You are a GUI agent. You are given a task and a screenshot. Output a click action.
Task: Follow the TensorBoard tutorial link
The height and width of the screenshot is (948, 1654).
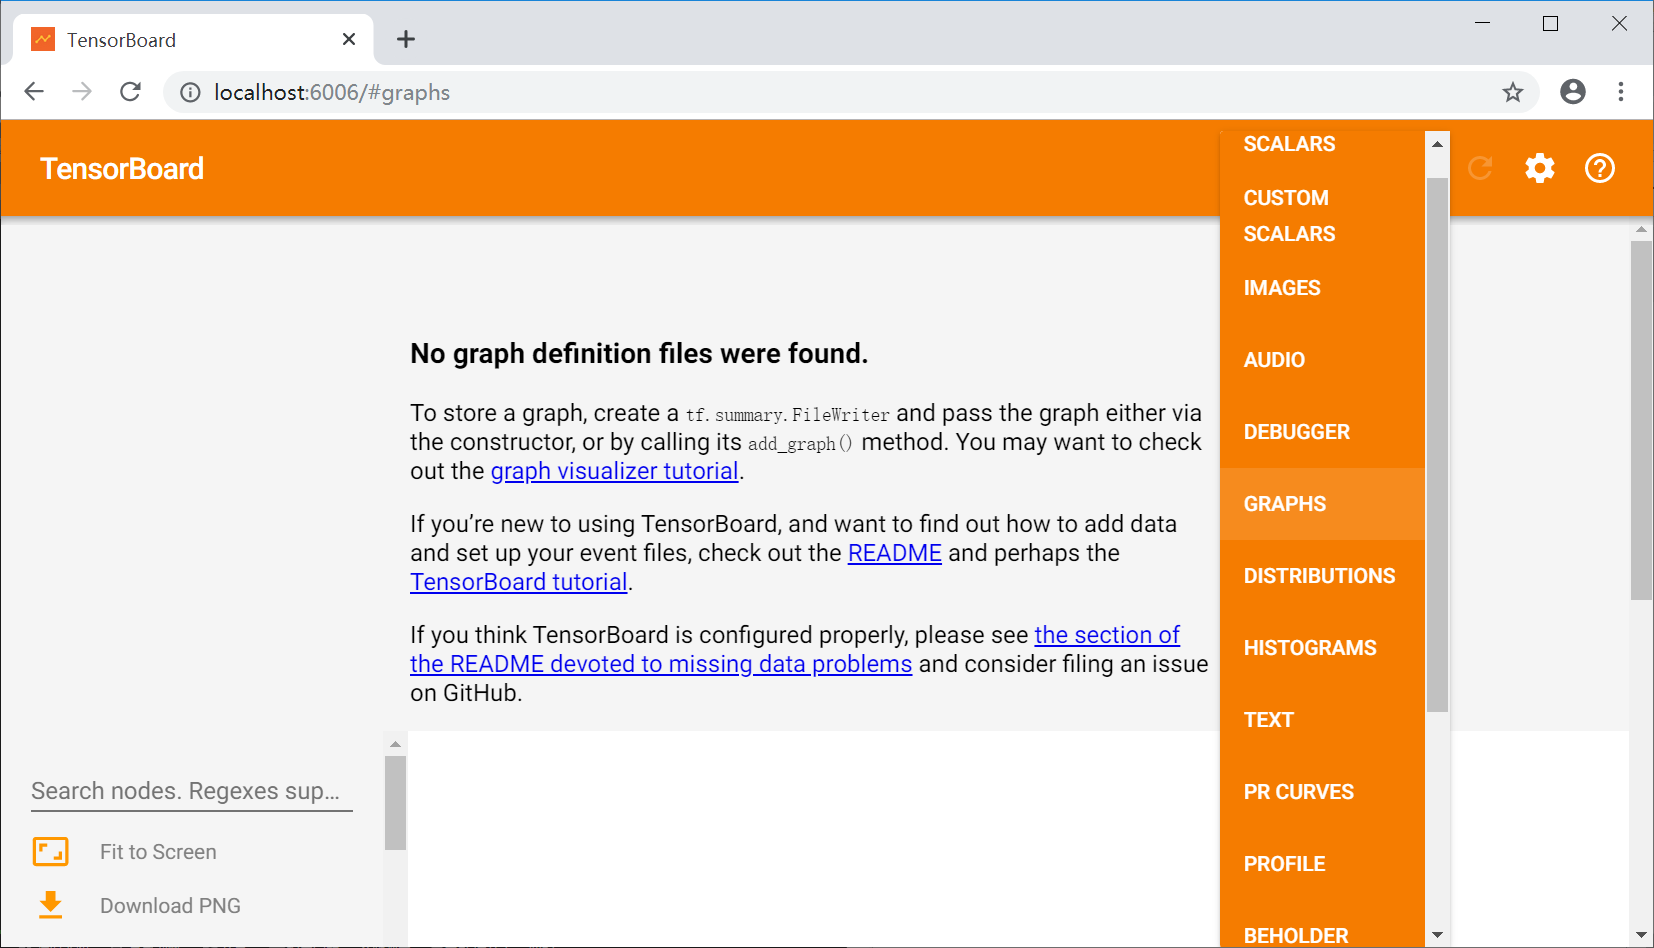(518, 582)
